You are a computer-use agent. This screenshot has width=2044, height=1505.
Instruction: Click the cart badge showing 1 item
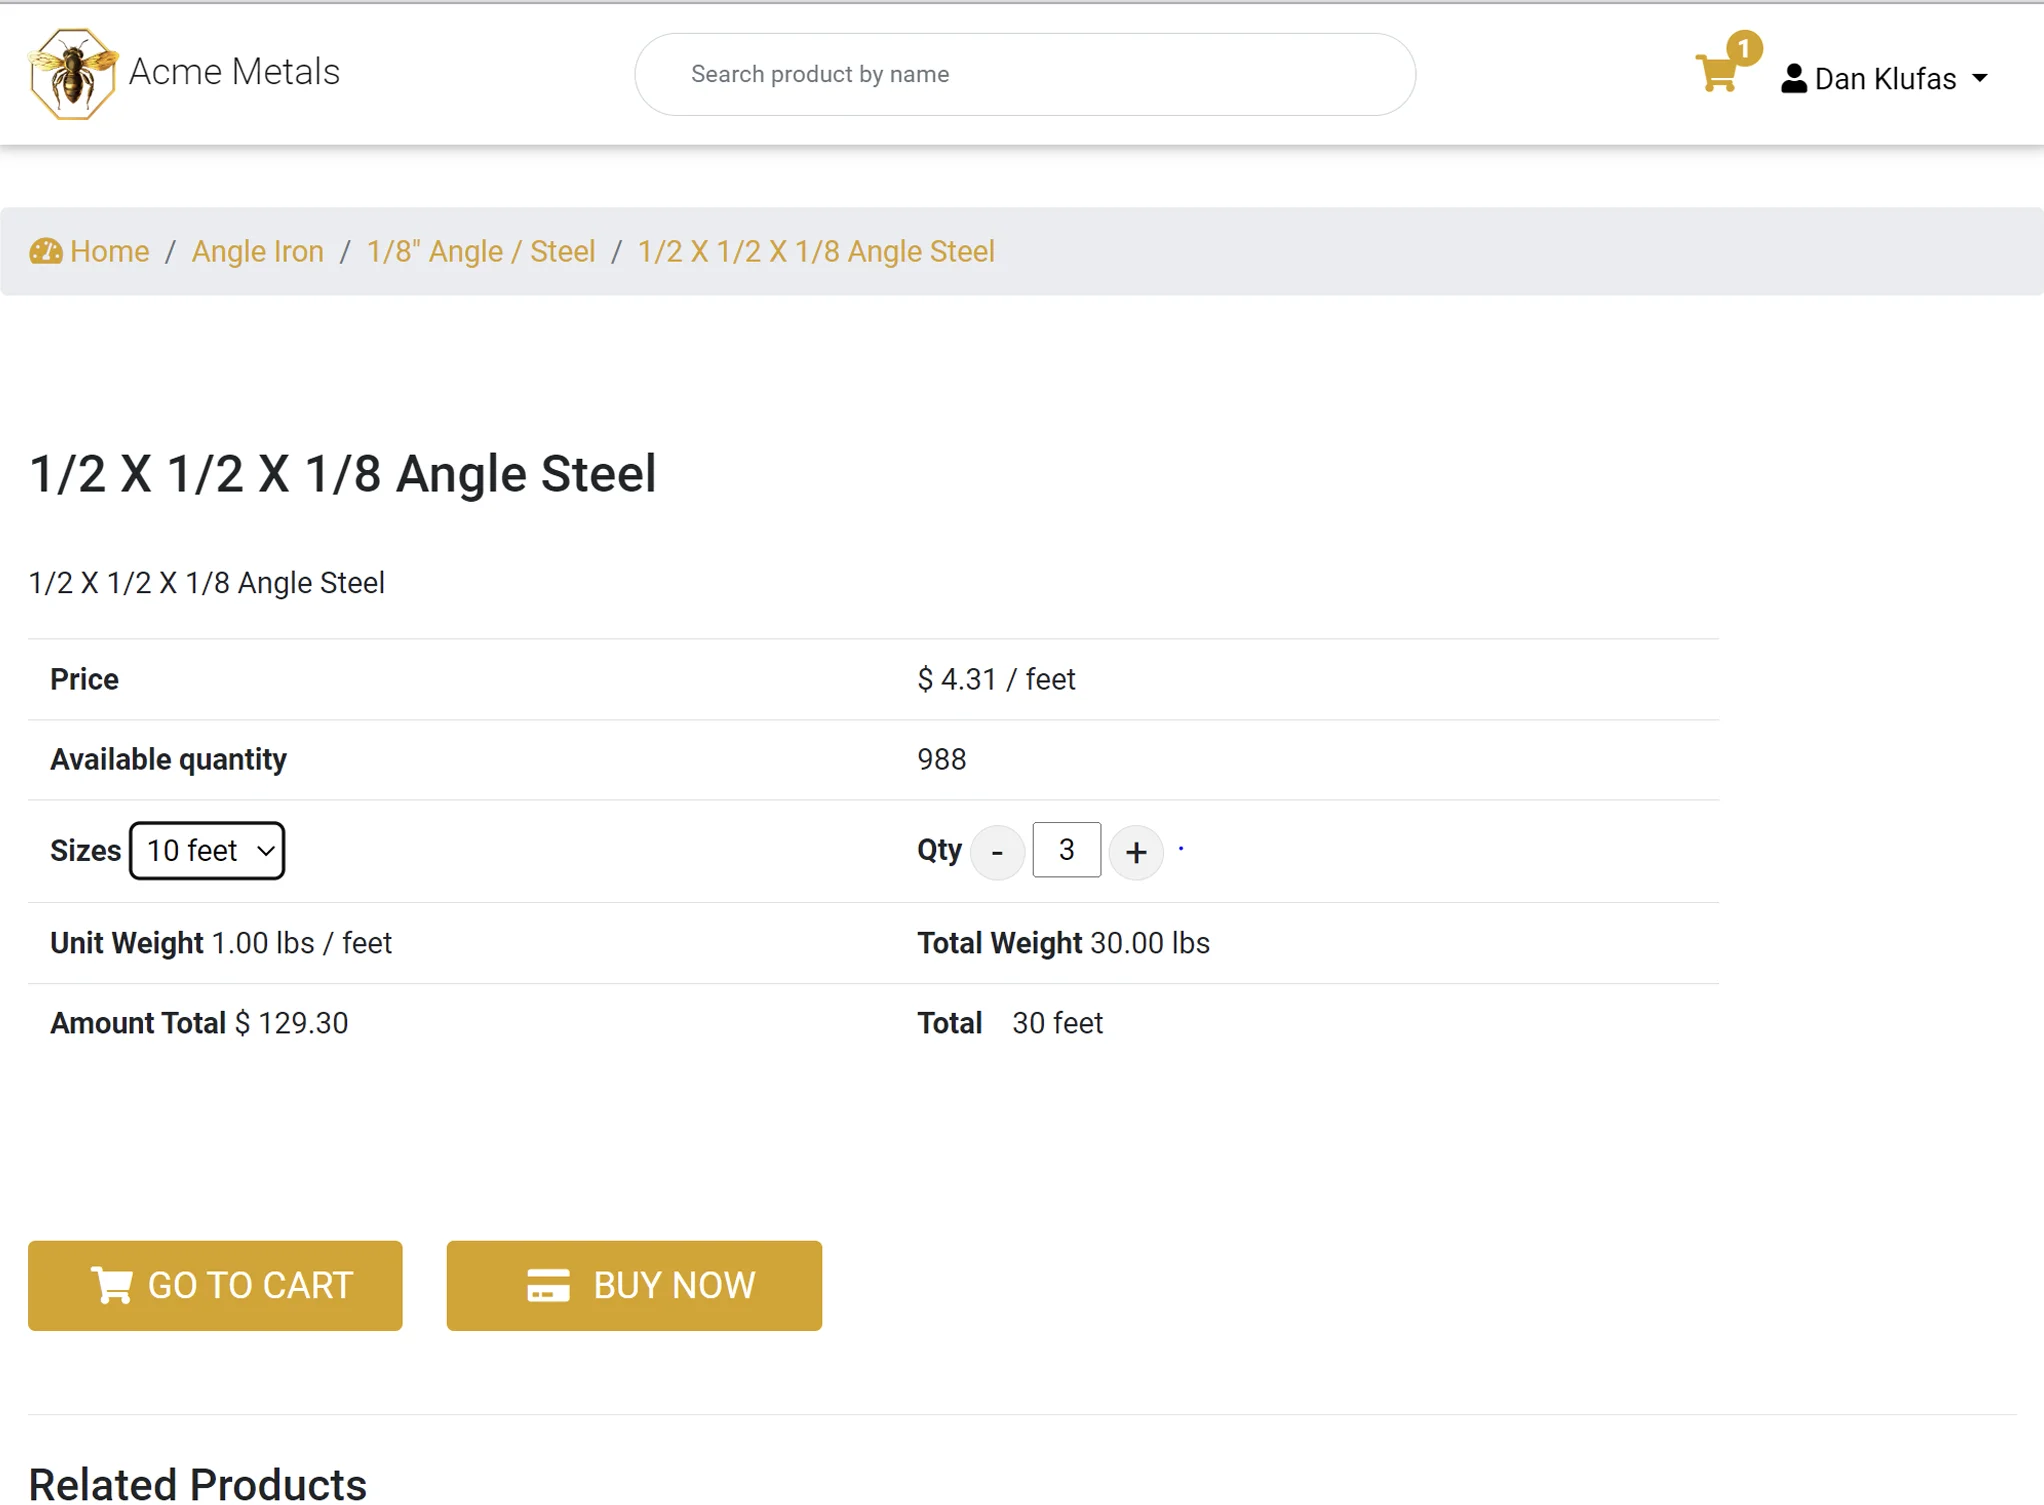point(1743,48)
